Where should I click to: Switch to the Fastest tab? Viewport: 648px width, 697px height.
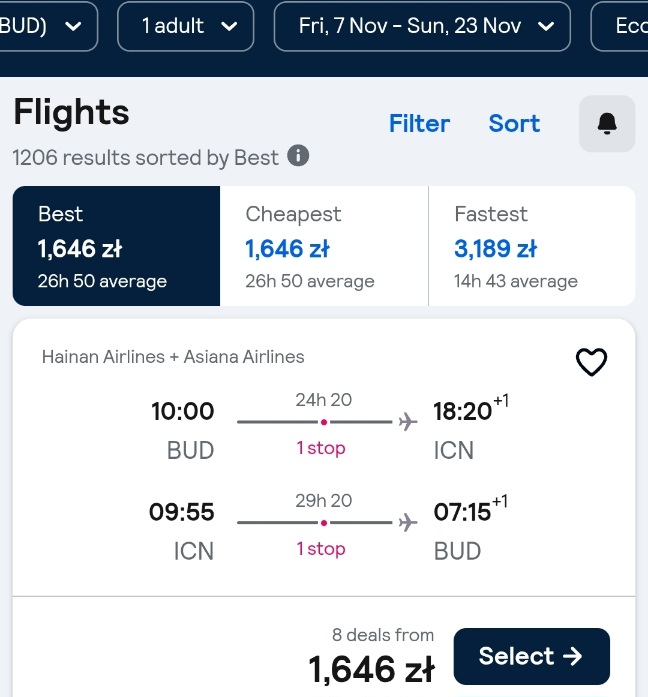(532, 246)
